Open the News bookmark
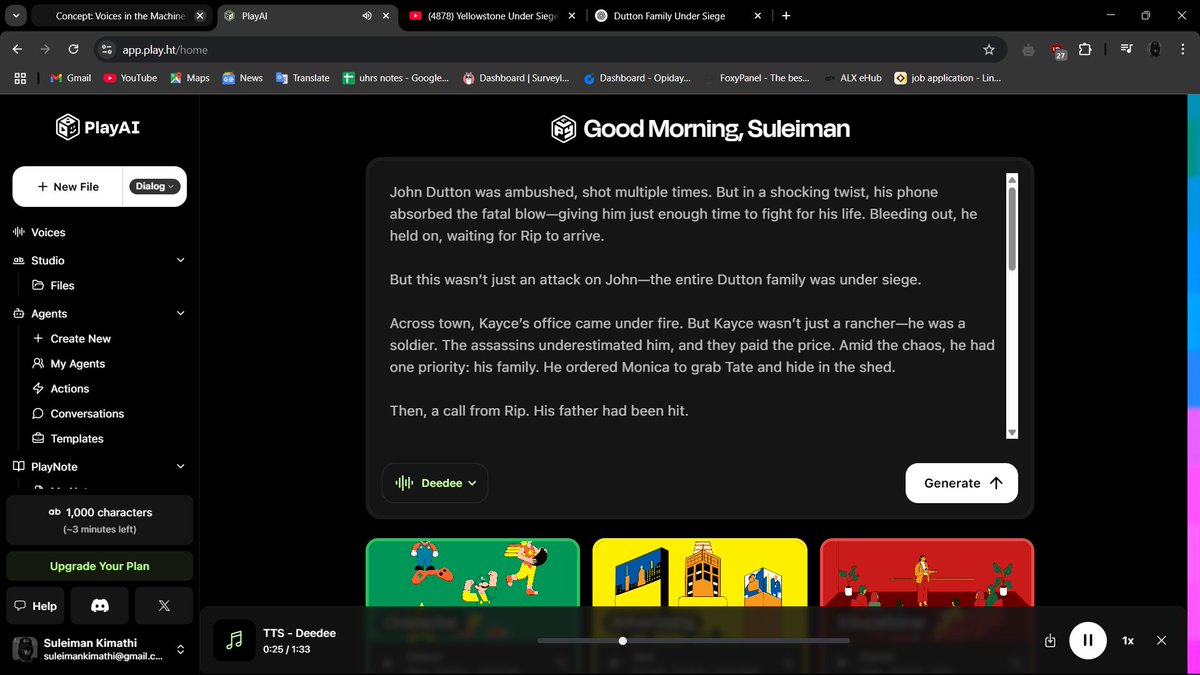This screenshot has height=675, width=1200. coord(242,78)
